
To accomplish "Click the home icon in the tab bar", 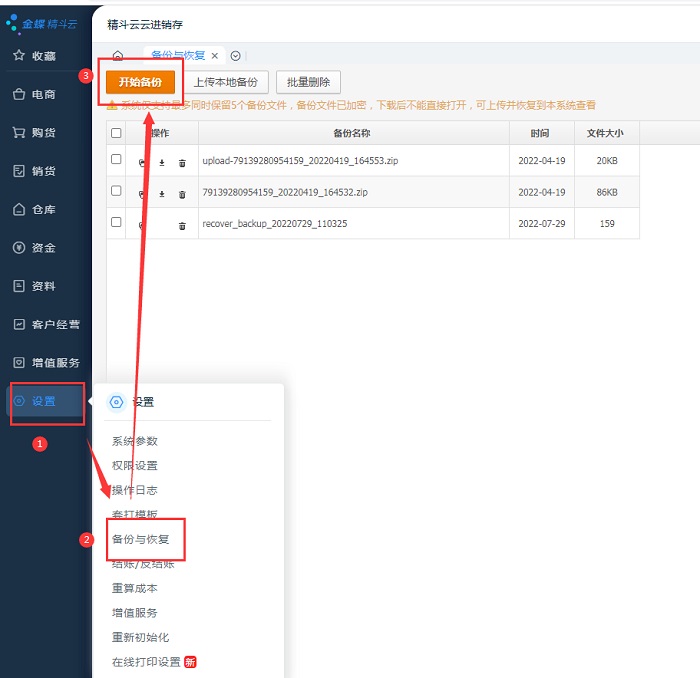I will (x=118, y=56).
